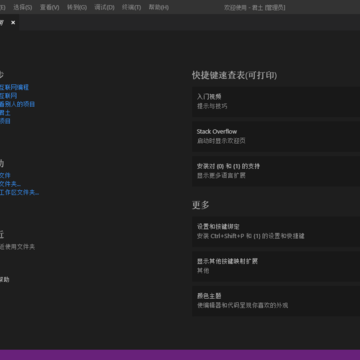This screenshot has width=360, height=360.
Task: Click the 互联网编程 link
Action: point(14,87)
